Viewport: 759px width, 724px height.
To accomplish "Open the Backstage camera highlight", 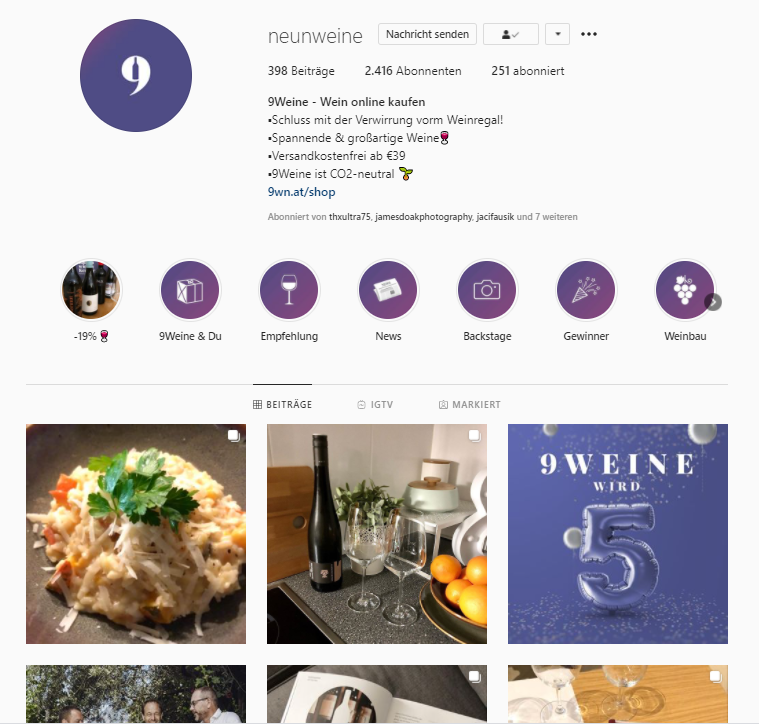I will point(487,290).
